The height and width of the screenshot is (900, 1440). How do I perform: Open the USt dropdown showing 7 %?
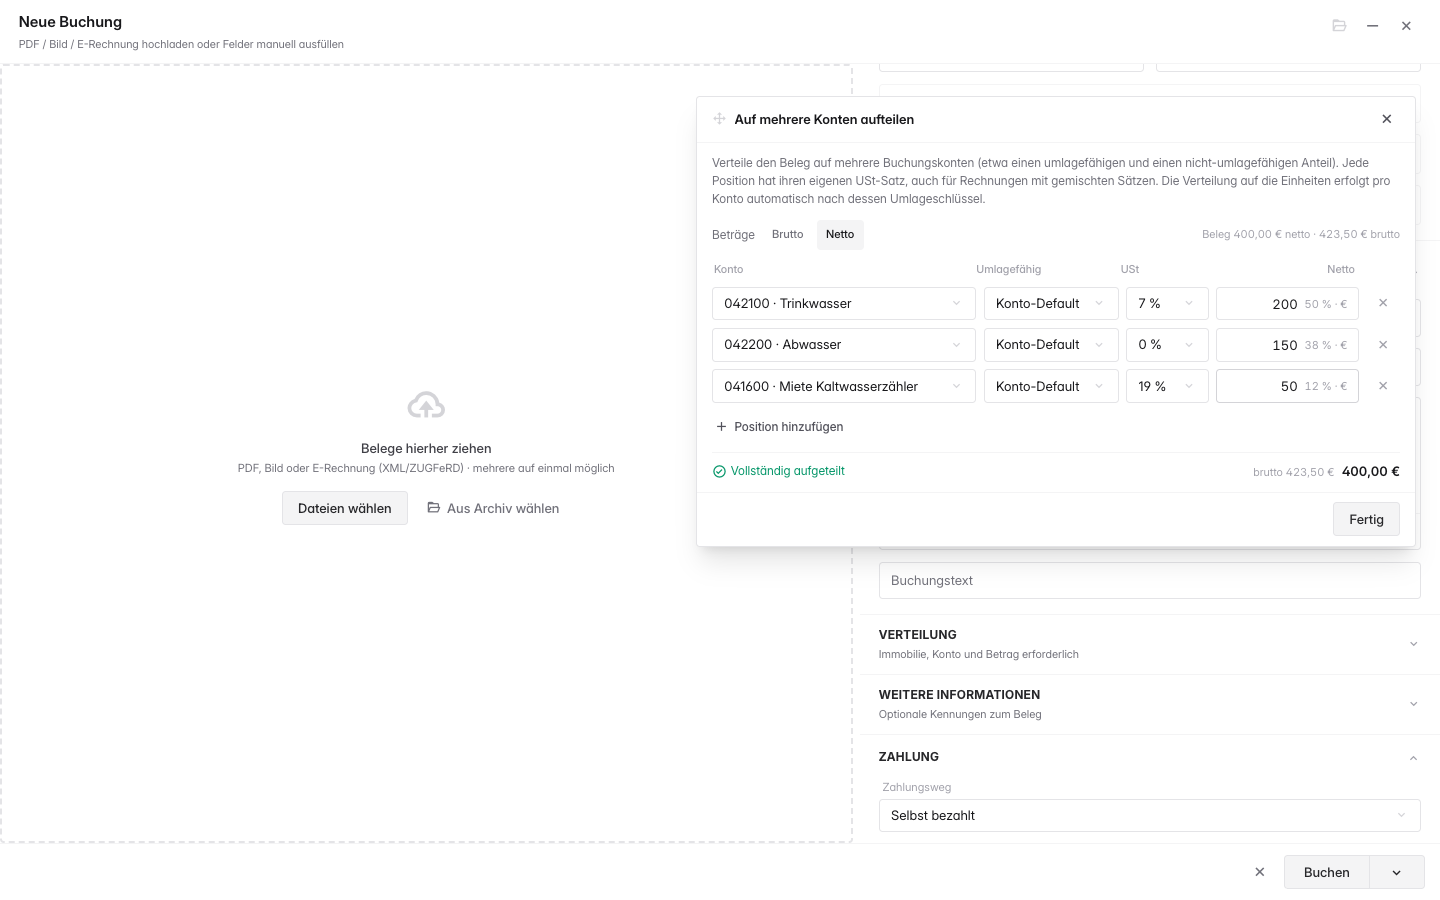[1167, 303]
